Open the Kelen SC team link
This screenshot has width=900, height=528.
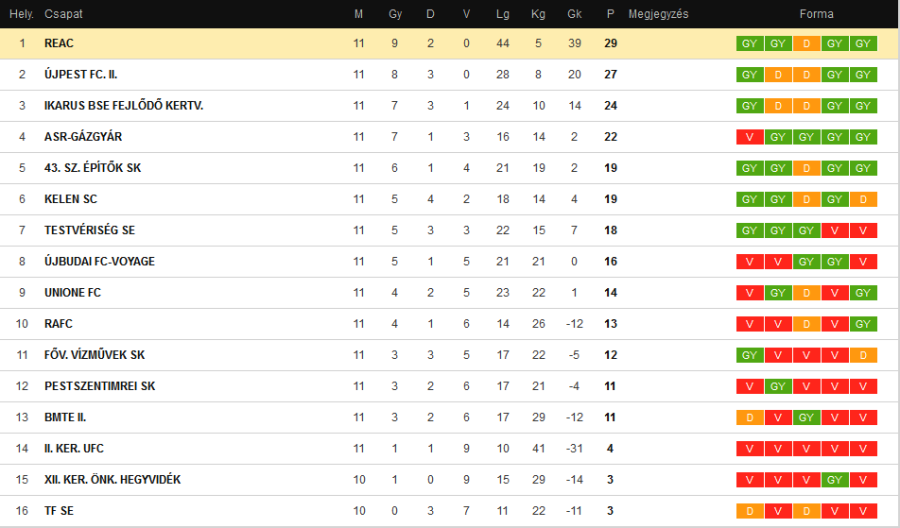click(x=70, y=199)
